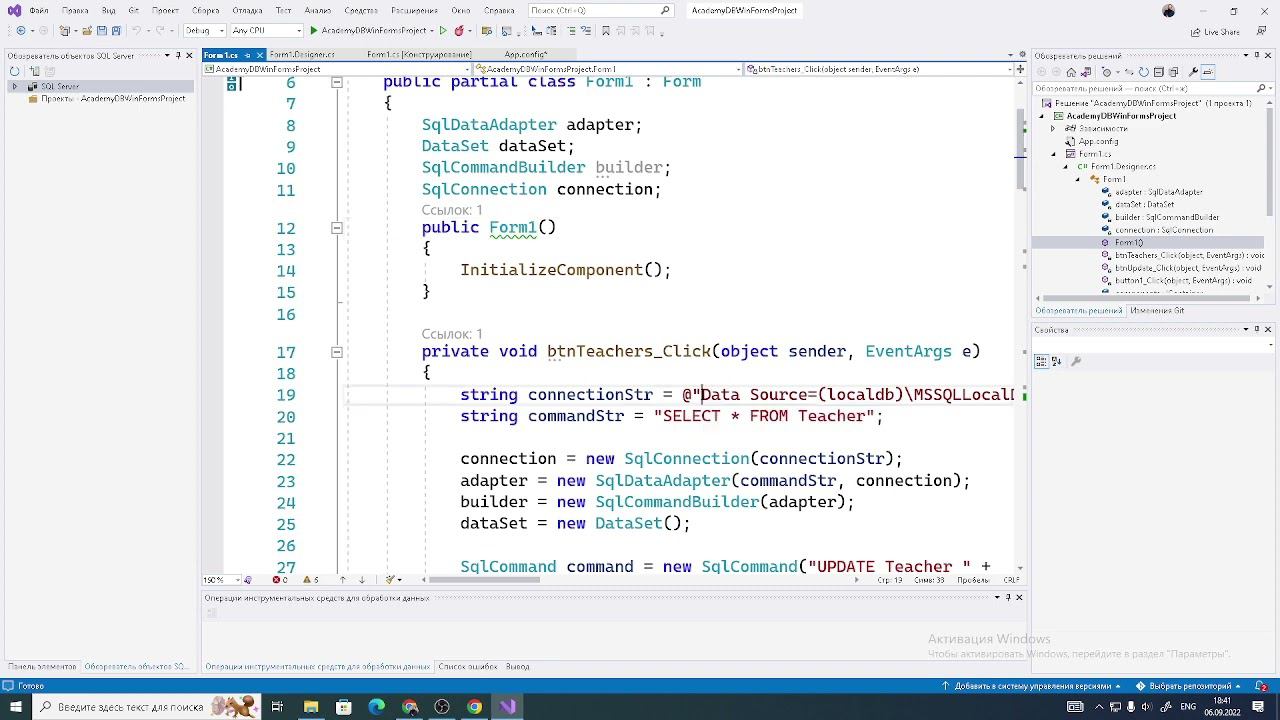Toggle pin on the Properties panel

(1256, 329)
